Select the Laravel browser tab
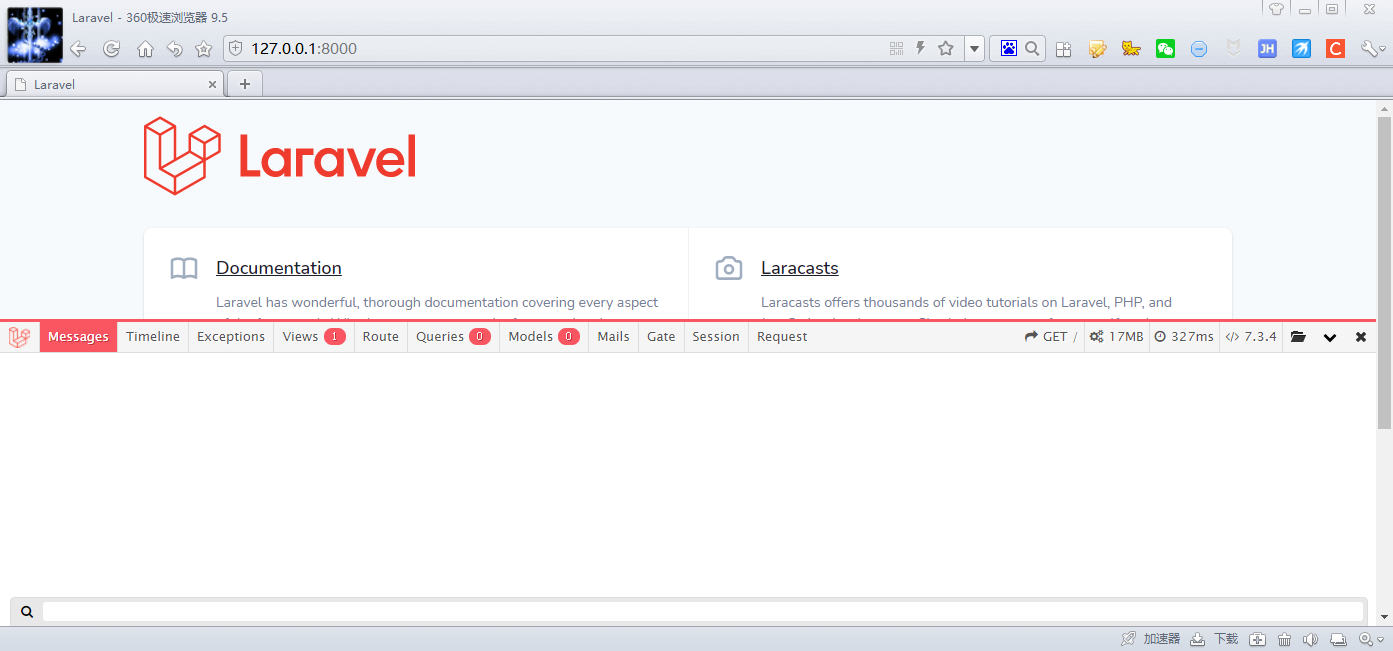This screenshot has height=651, width=1393. (x=114, y=84)
